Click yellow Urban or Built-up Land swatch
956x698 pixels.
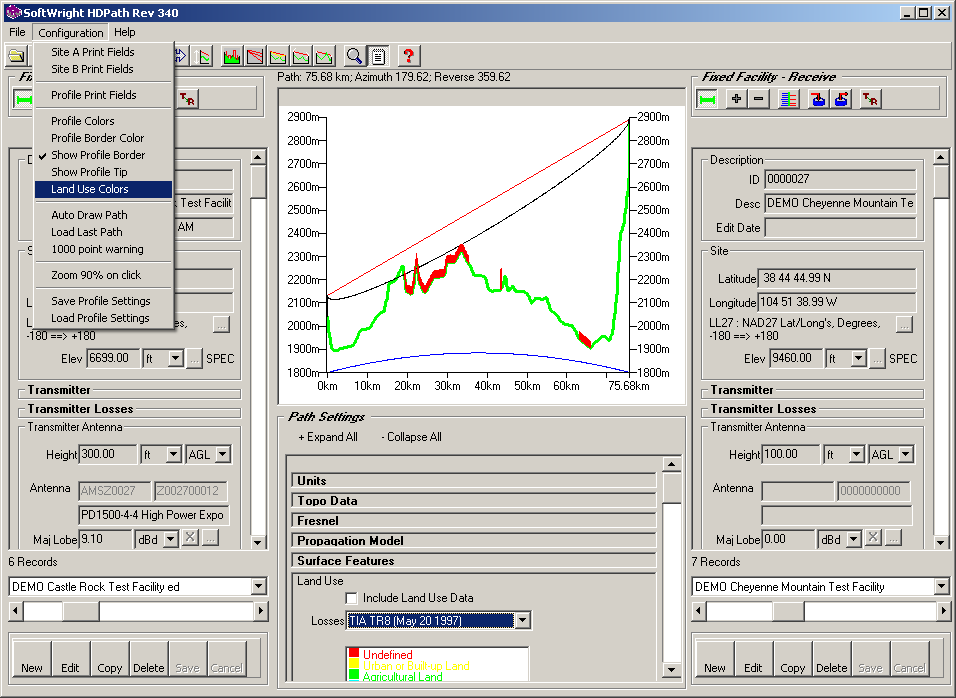[354, 664]
